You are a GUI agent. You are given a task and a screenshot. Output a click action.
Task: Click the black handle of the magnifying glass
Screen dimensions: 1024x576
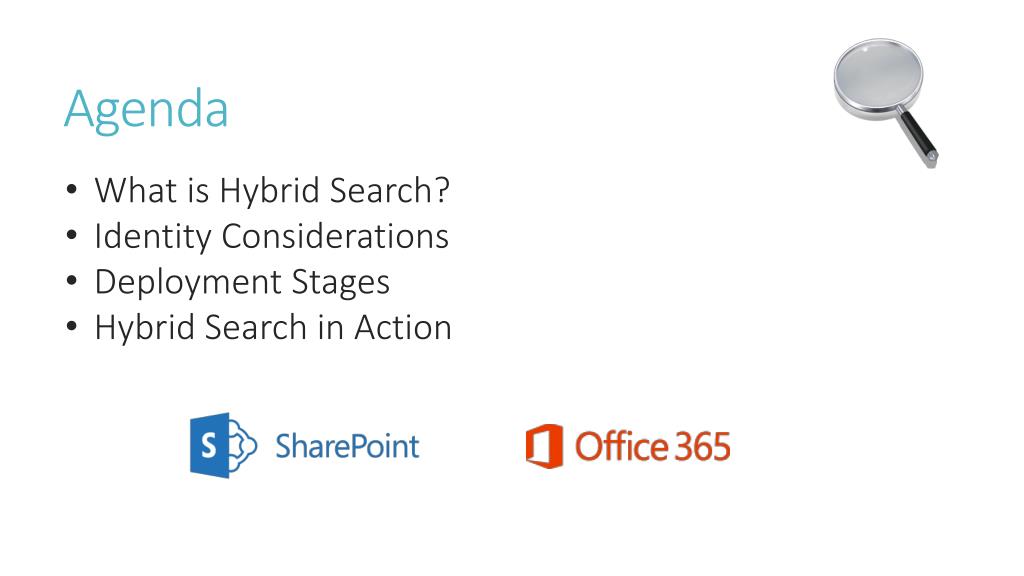[x=918, y=136]
